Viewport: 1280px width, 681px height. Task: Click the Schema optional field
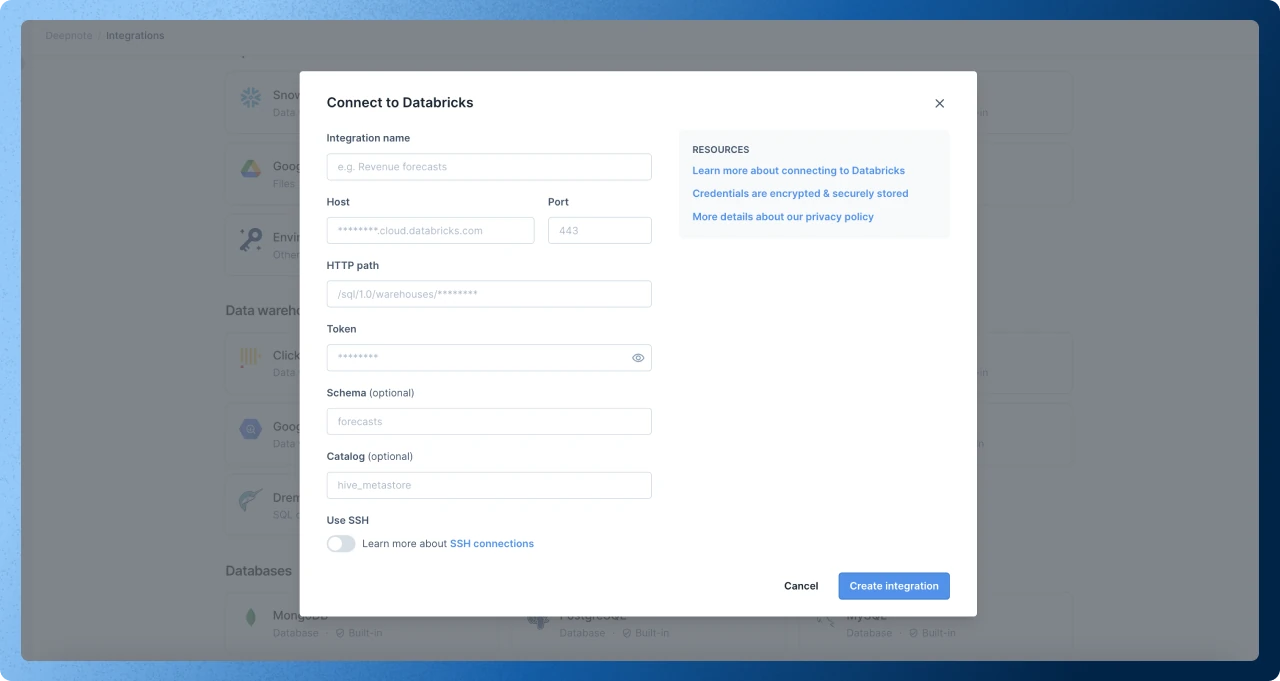point(489,422)
